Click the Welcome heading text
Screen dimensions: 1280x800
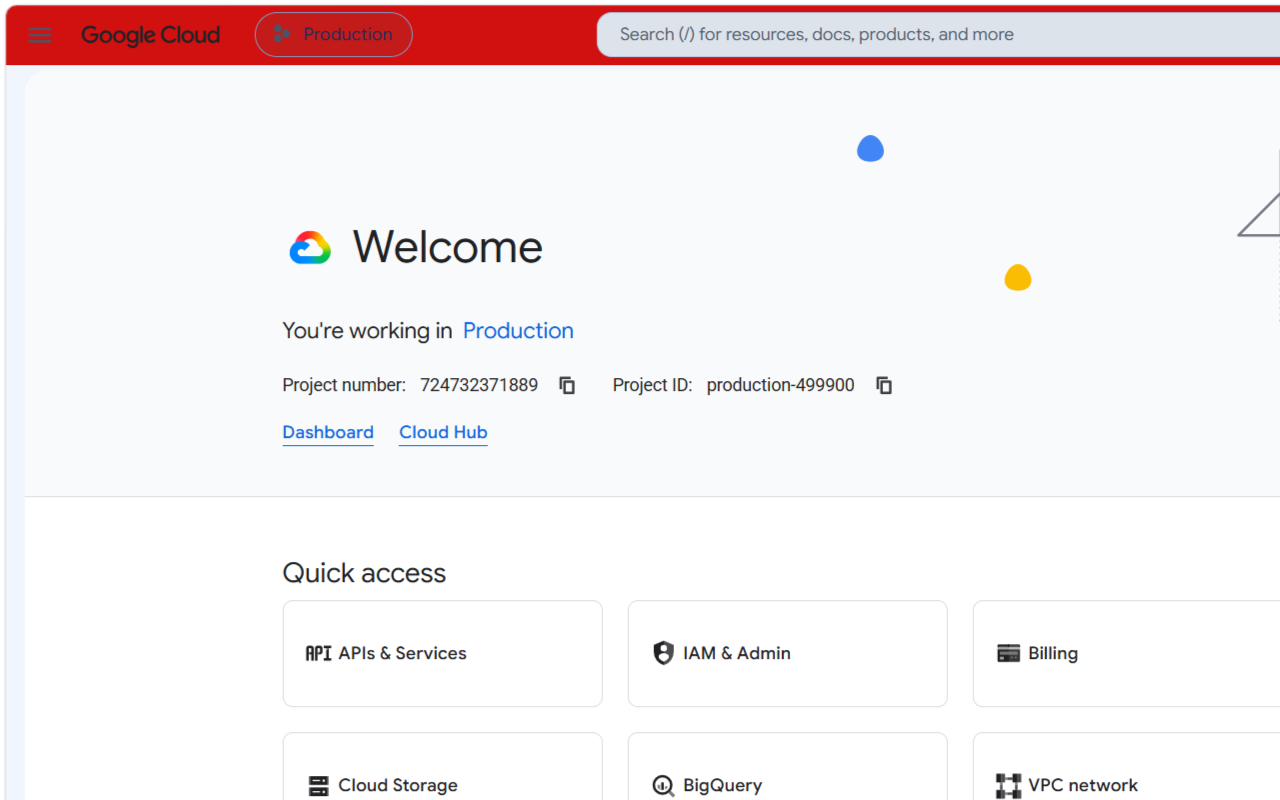coord(448,247)
